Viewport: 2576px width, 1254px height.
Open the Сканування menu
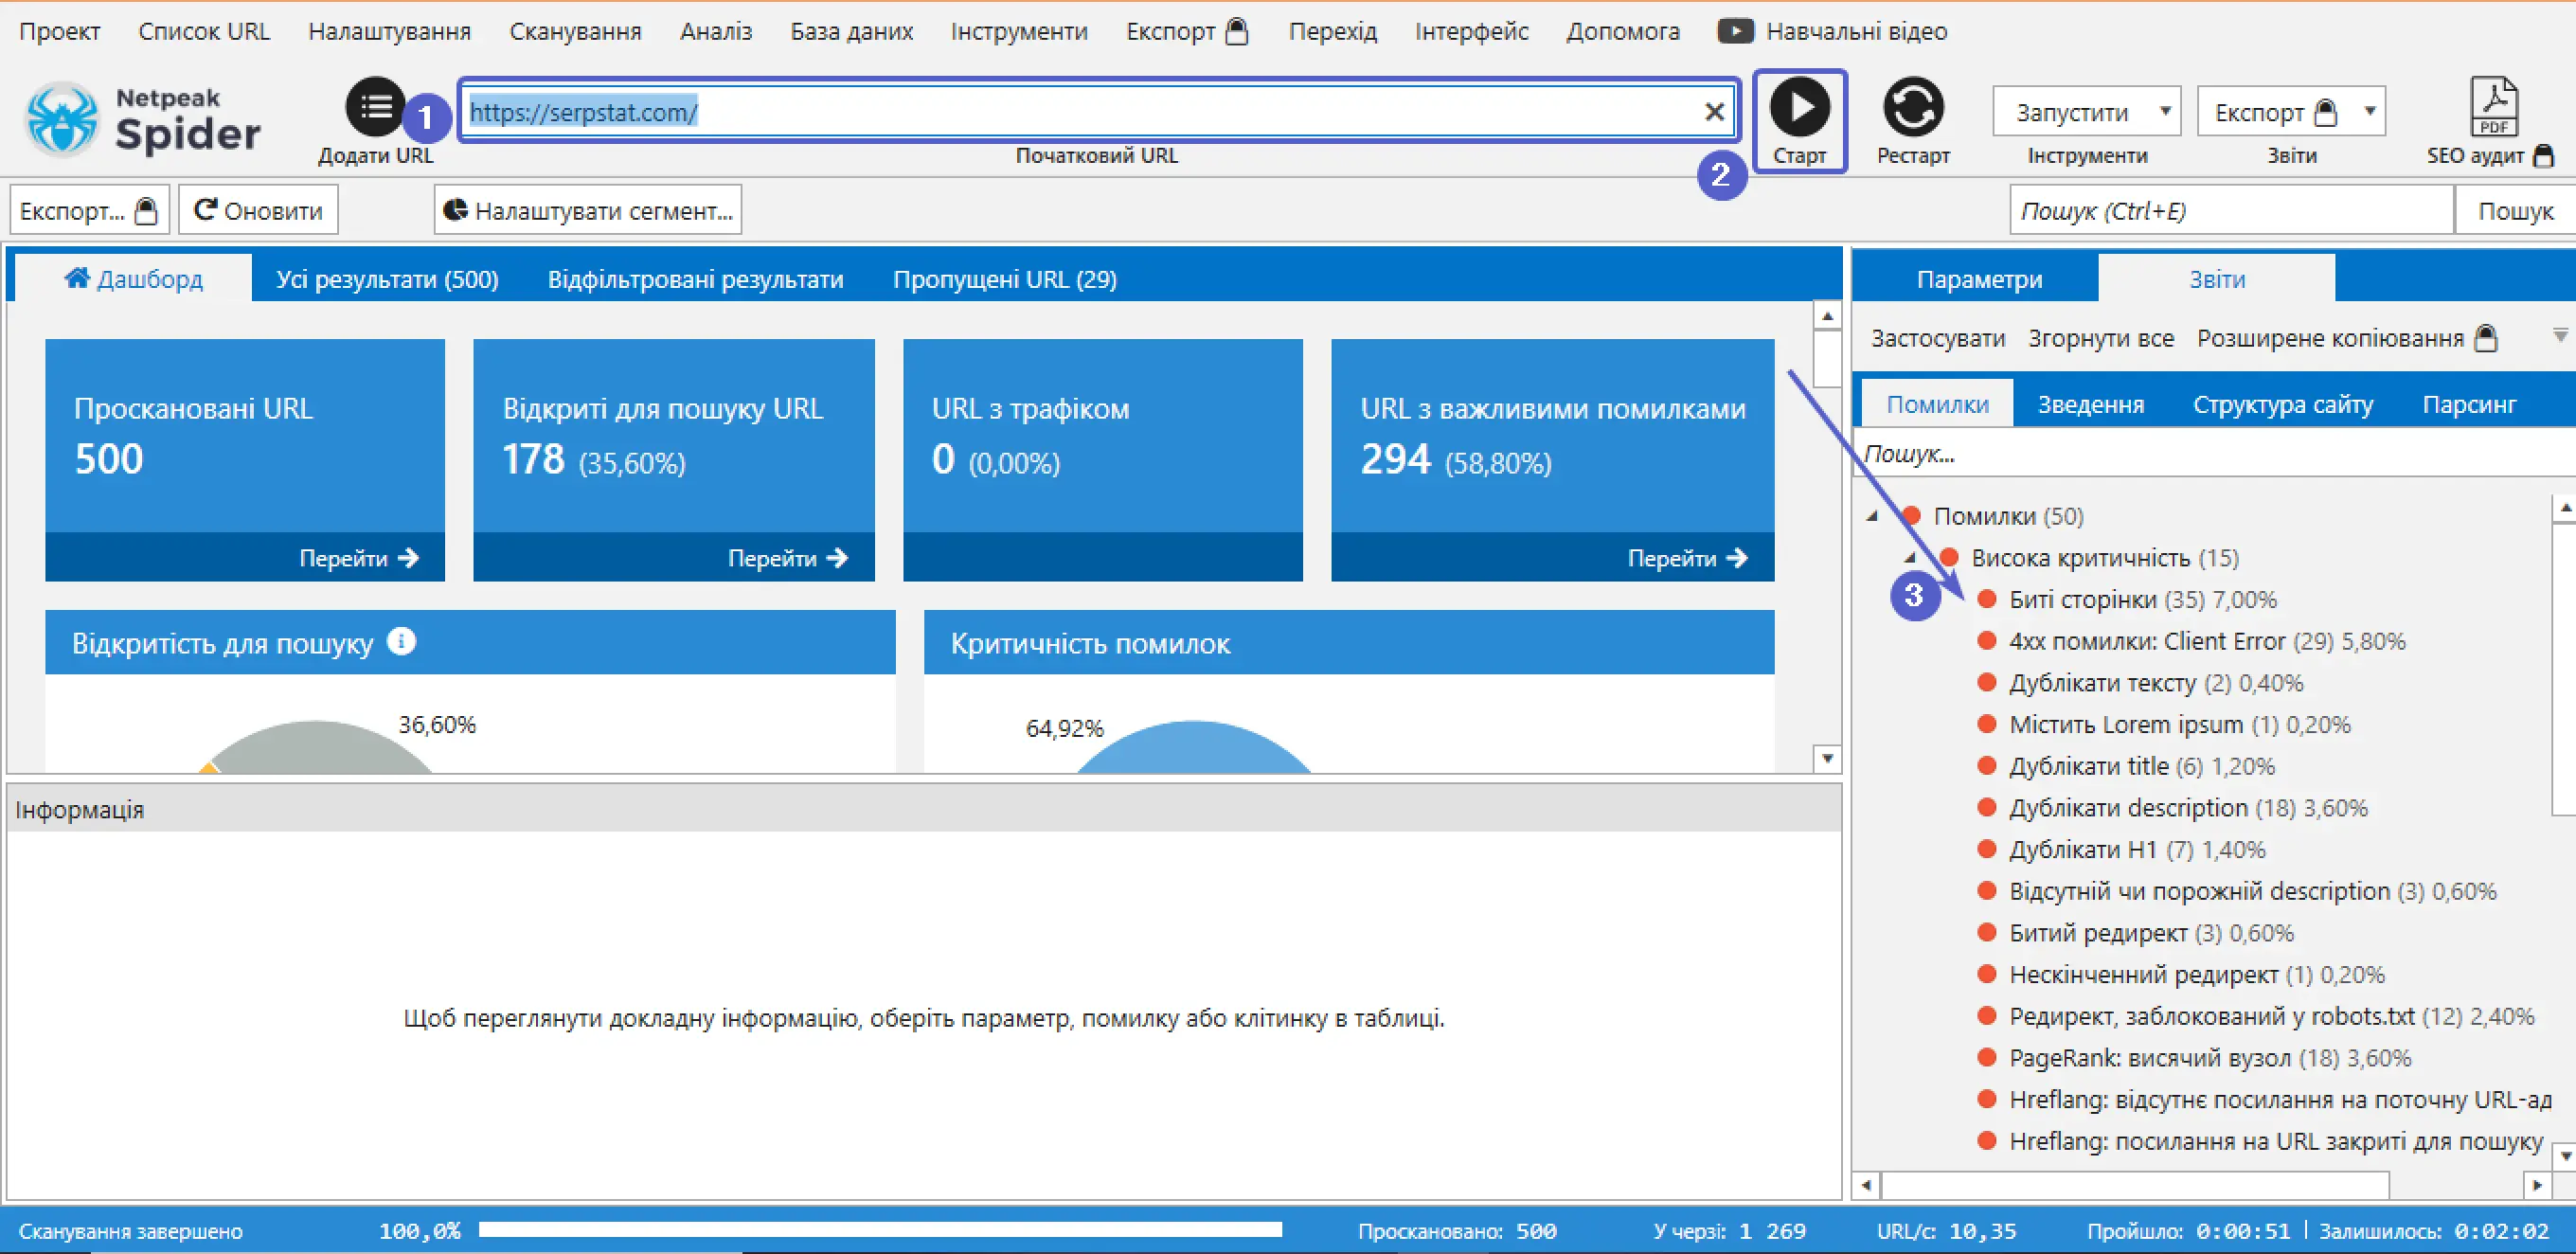tap(575, 31)
